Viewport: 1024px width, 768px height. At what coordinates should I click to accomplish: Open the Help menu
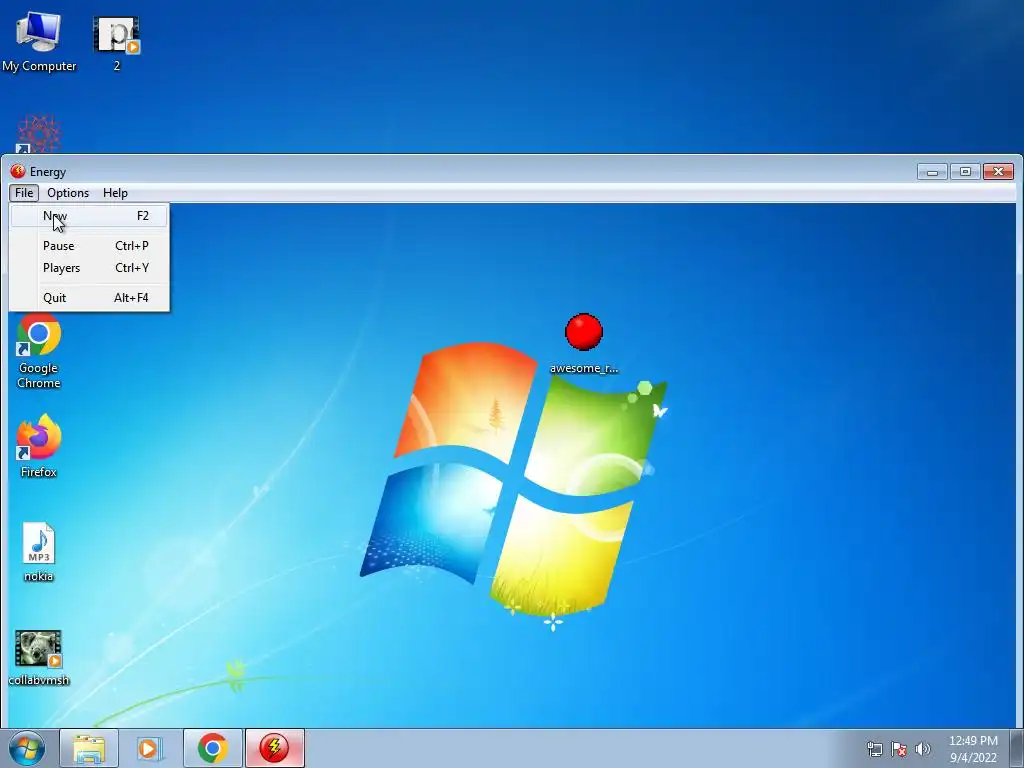pos(116,193)
